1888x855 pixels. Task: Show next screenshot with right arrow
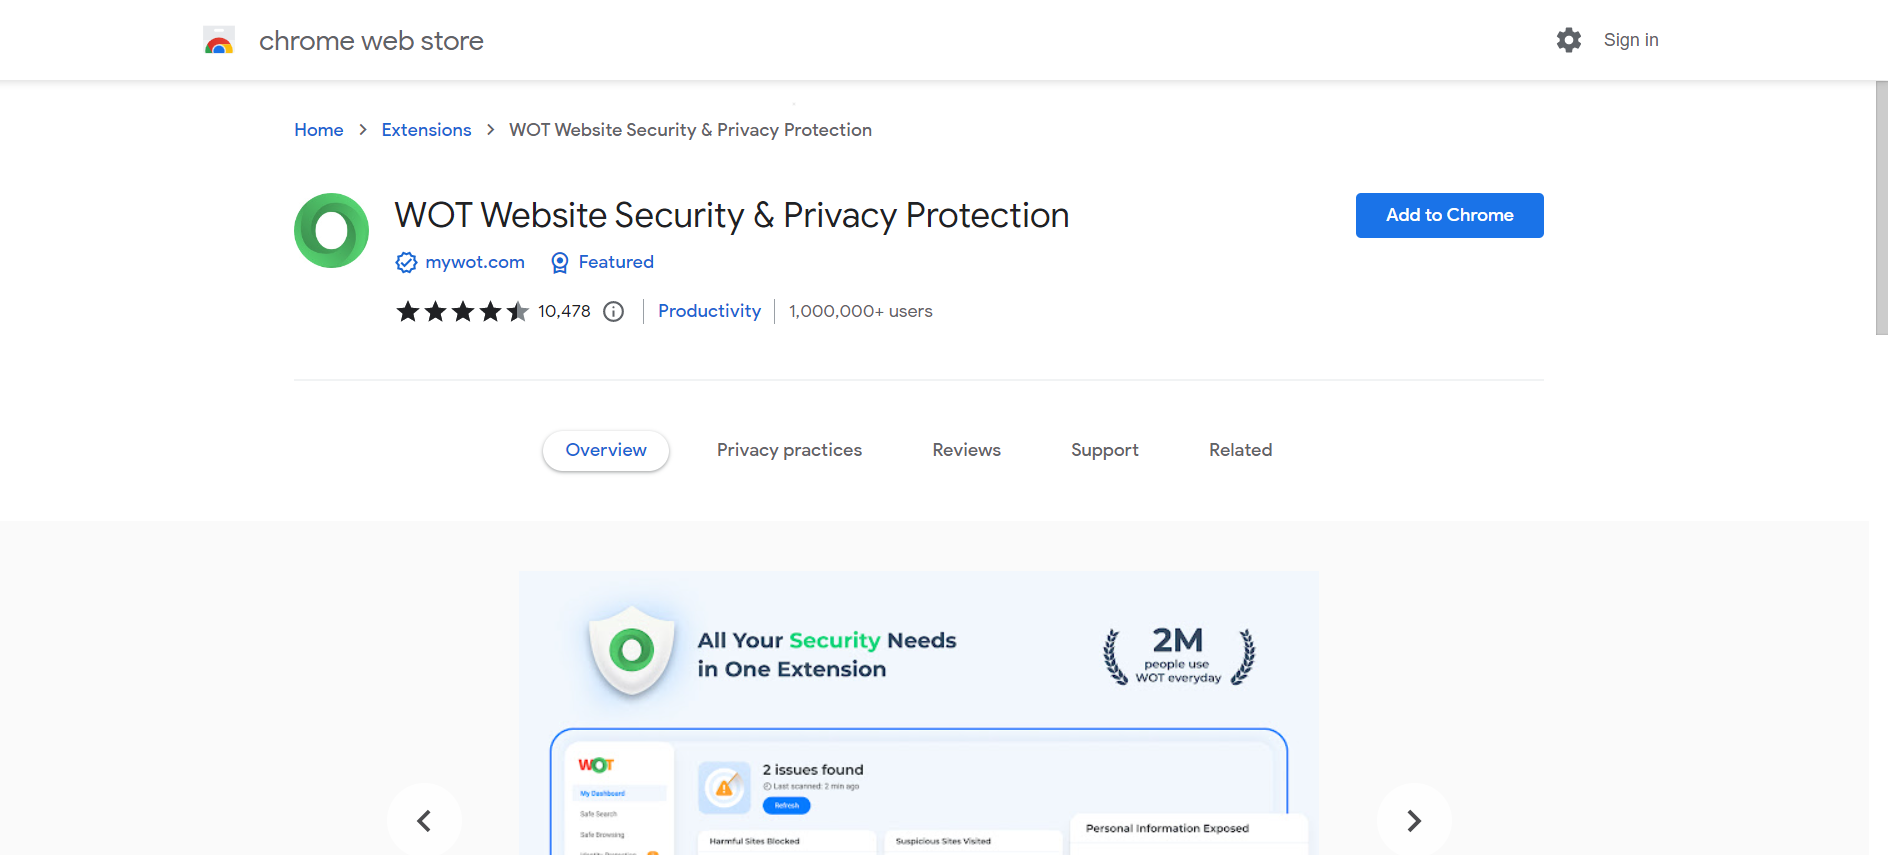tap(1413, 820)
